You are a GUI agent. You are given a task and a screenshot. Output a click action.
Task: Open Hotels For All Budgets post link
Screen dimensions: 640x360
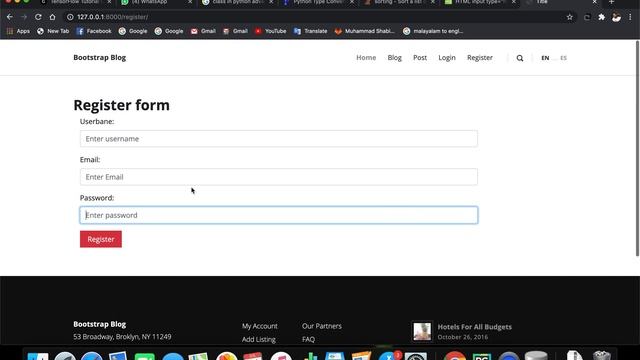475,327
